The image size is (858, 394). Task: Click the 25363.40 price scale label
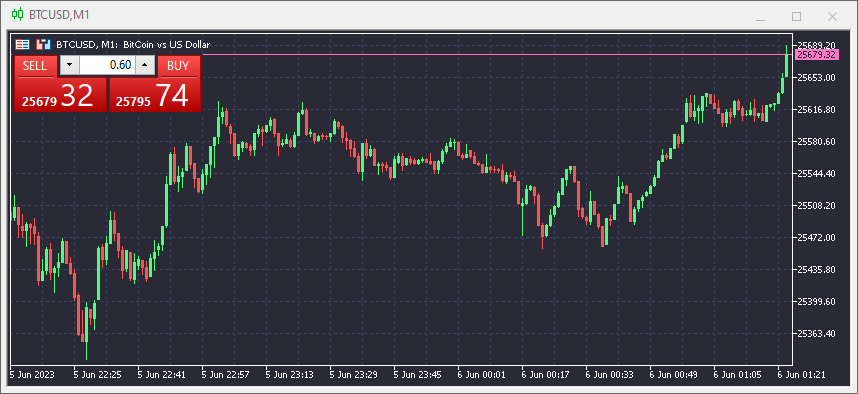click(815, 333)
